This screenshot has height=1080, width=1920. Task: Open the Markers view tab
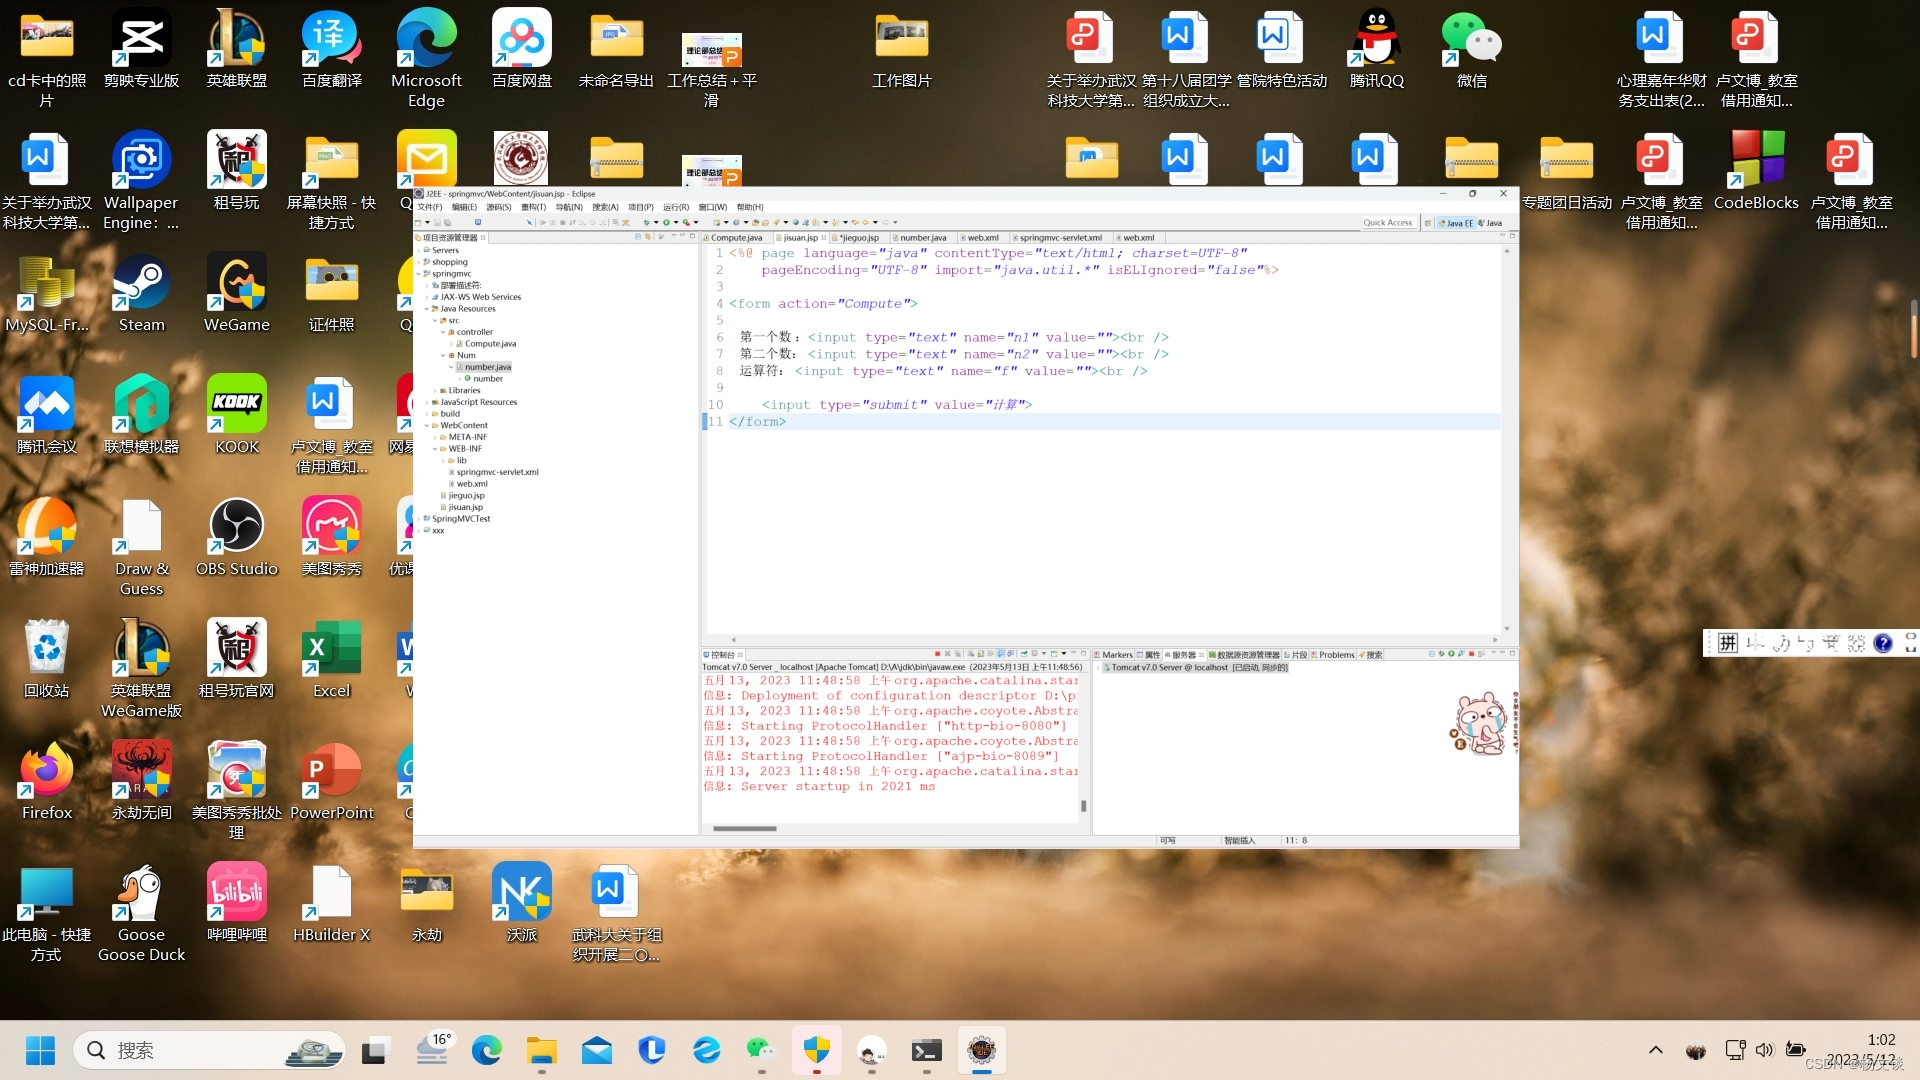[x=1113, y=655]
